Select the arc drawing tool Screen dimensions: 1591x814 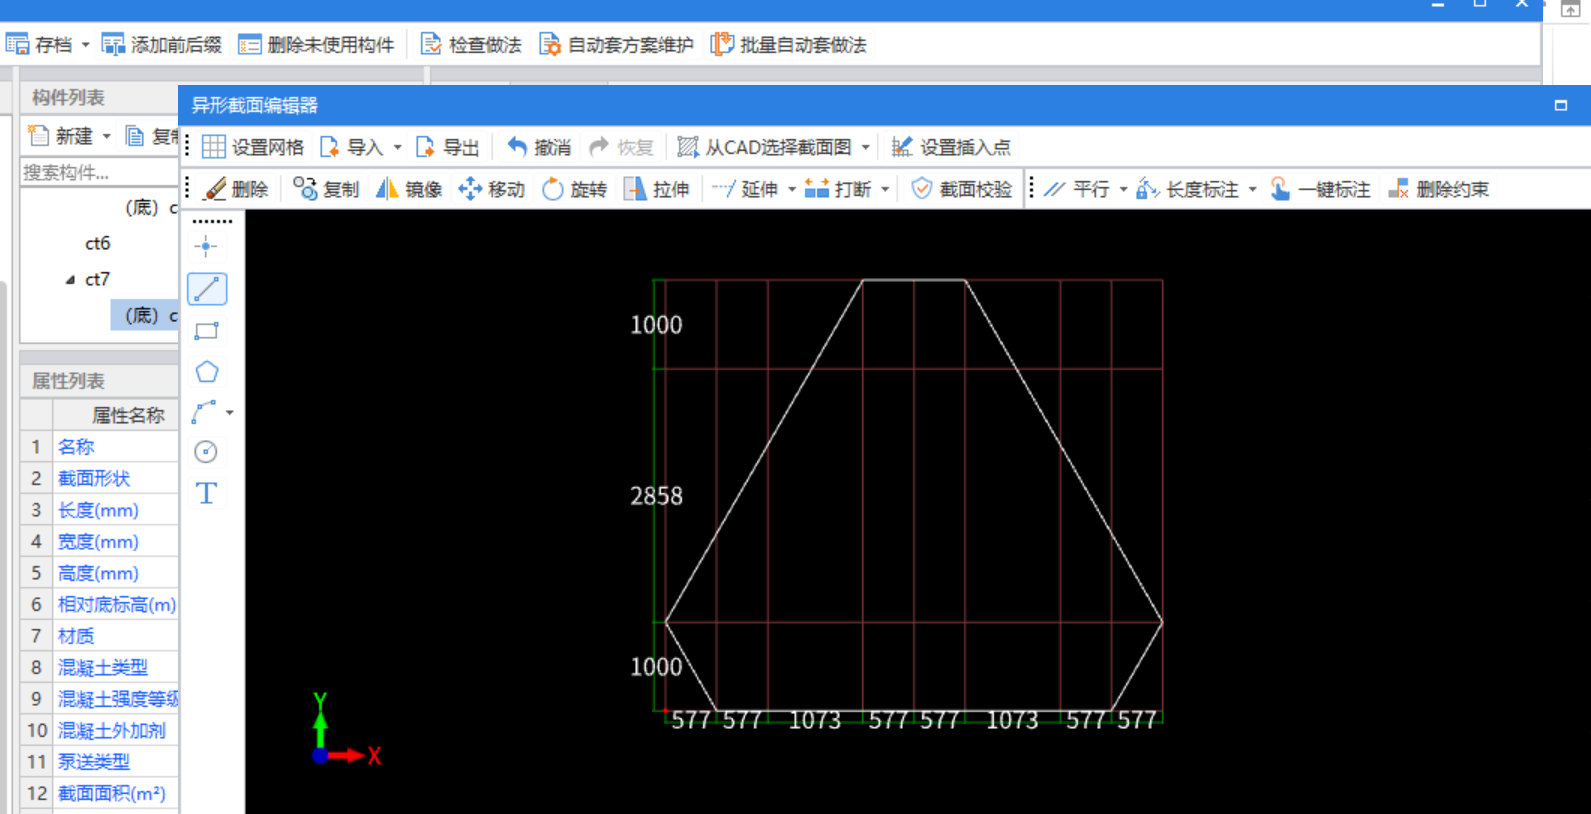click(204, 412)
